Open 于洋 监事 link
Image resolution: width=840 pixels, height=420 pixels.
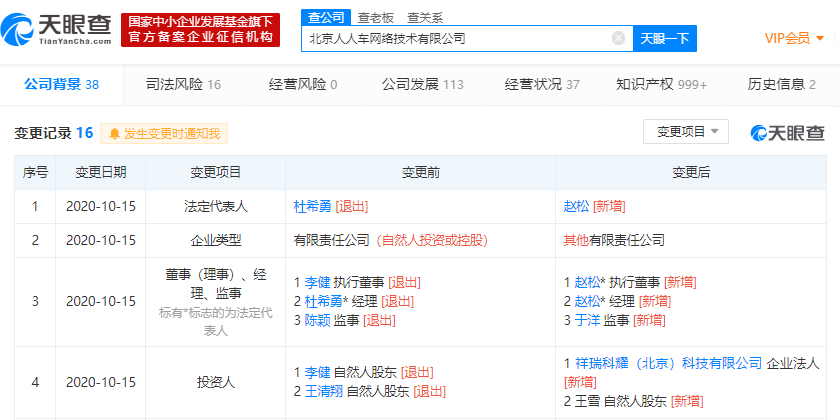(587, 320)
